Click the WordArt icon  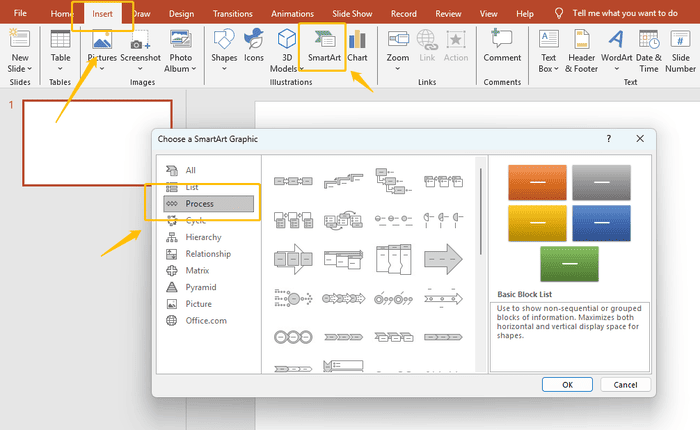[616, 48]
